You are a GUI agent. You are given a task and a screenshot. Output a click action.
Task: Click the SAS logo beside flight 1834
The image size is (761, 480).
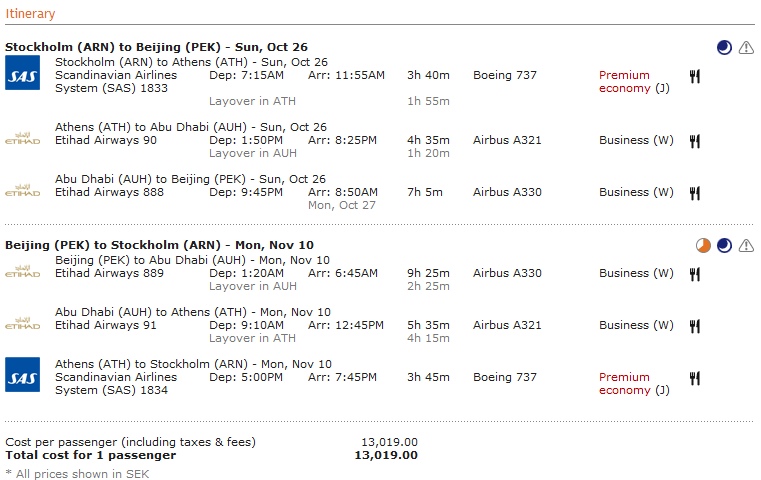pyautogui.click(x=22, y=375)
